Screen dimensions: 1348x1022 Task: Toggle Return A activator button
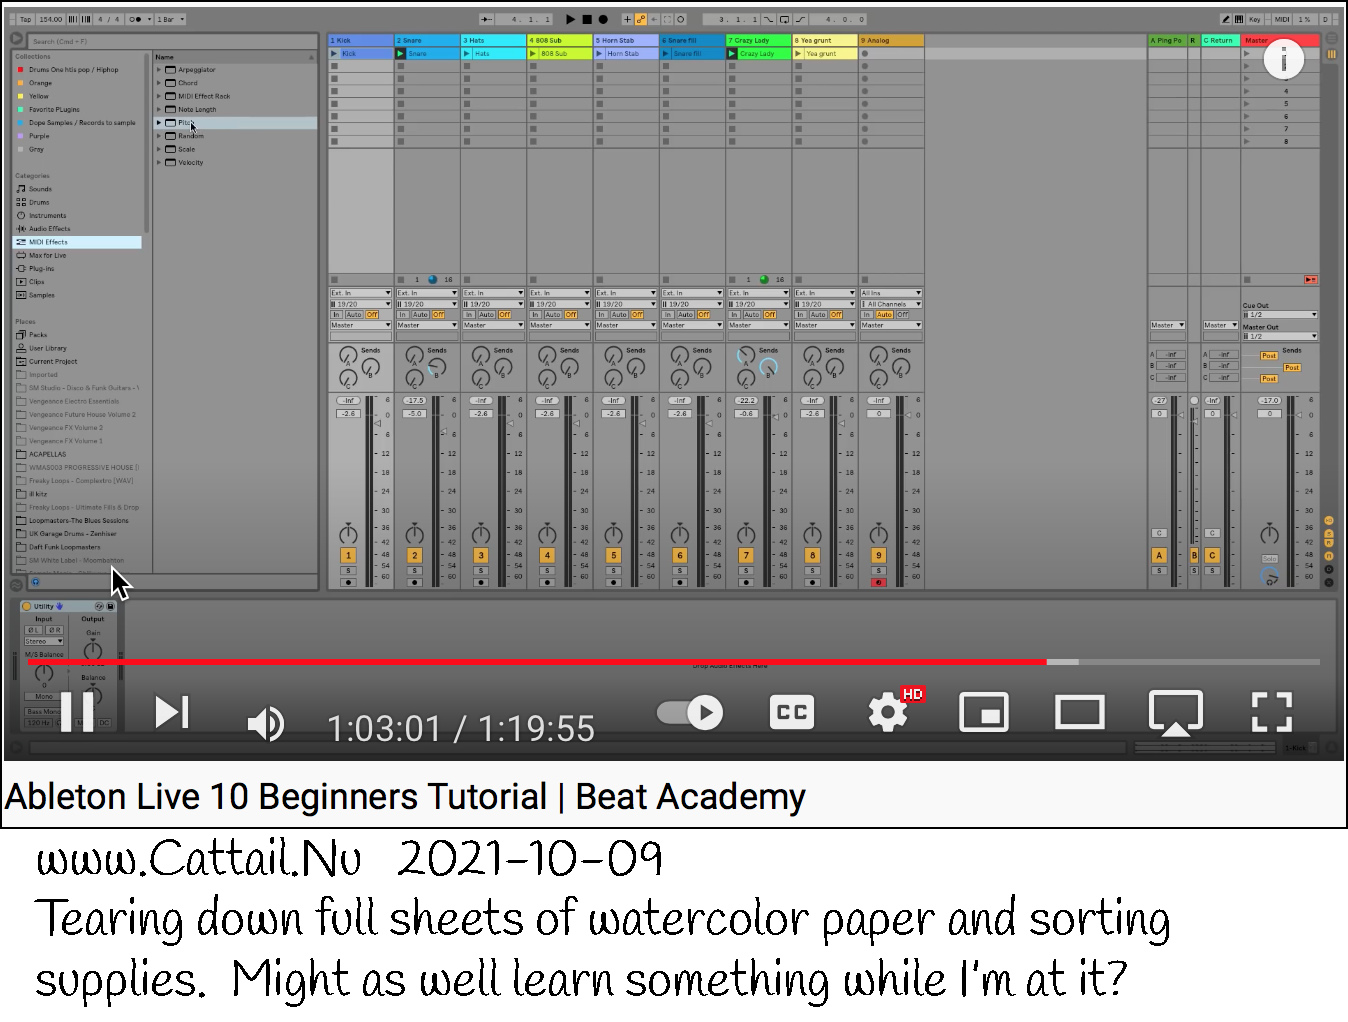pyautogui.click(x=1159, y=555)
